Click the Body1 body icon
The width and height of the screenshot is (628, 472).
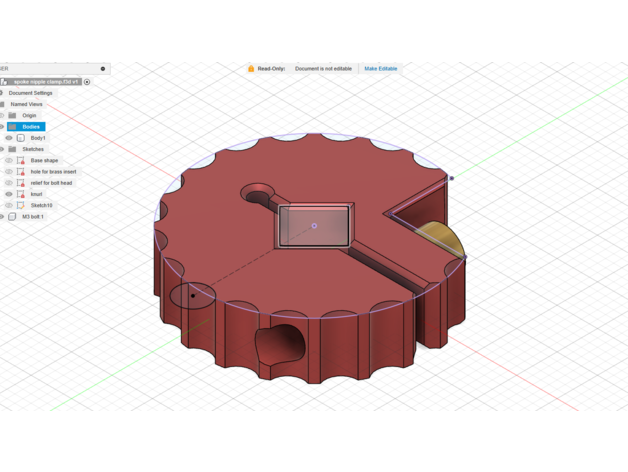(20, 138)
